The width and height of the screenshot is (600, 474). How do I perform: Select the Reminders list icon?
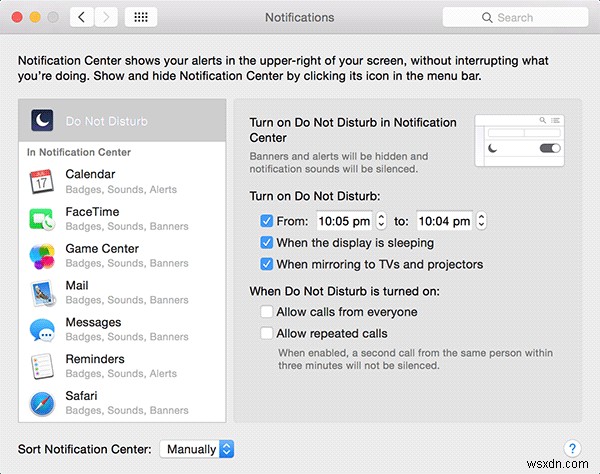[42, 366]
